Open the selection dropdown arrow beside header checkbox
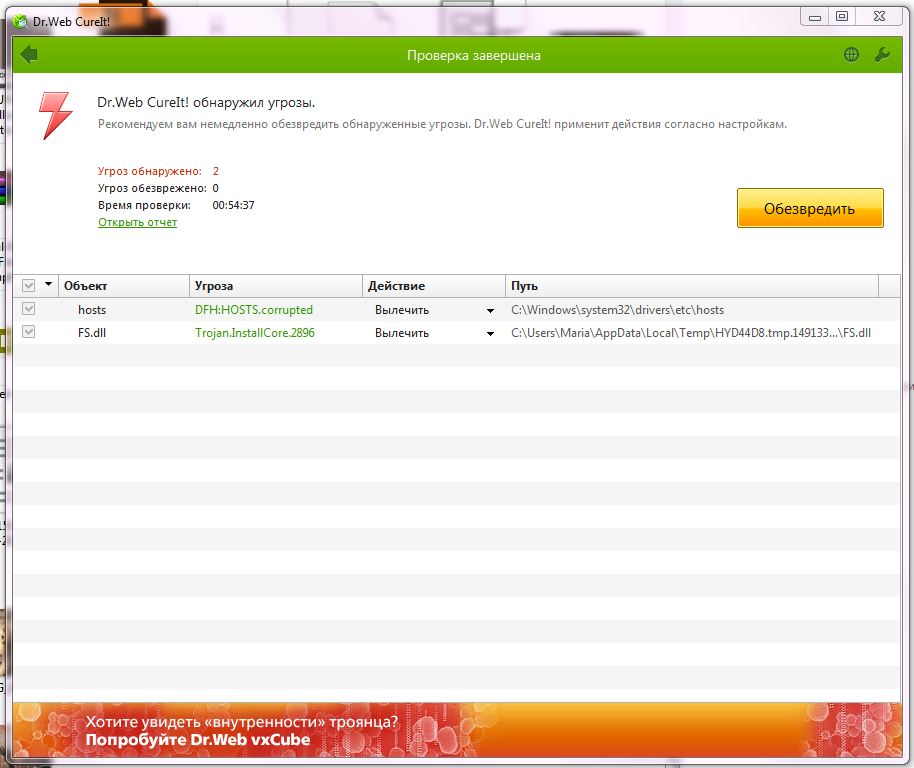Image resolution: width=914 pixels, height=768 pixels. pyautogui.click(x=48, y=284)
